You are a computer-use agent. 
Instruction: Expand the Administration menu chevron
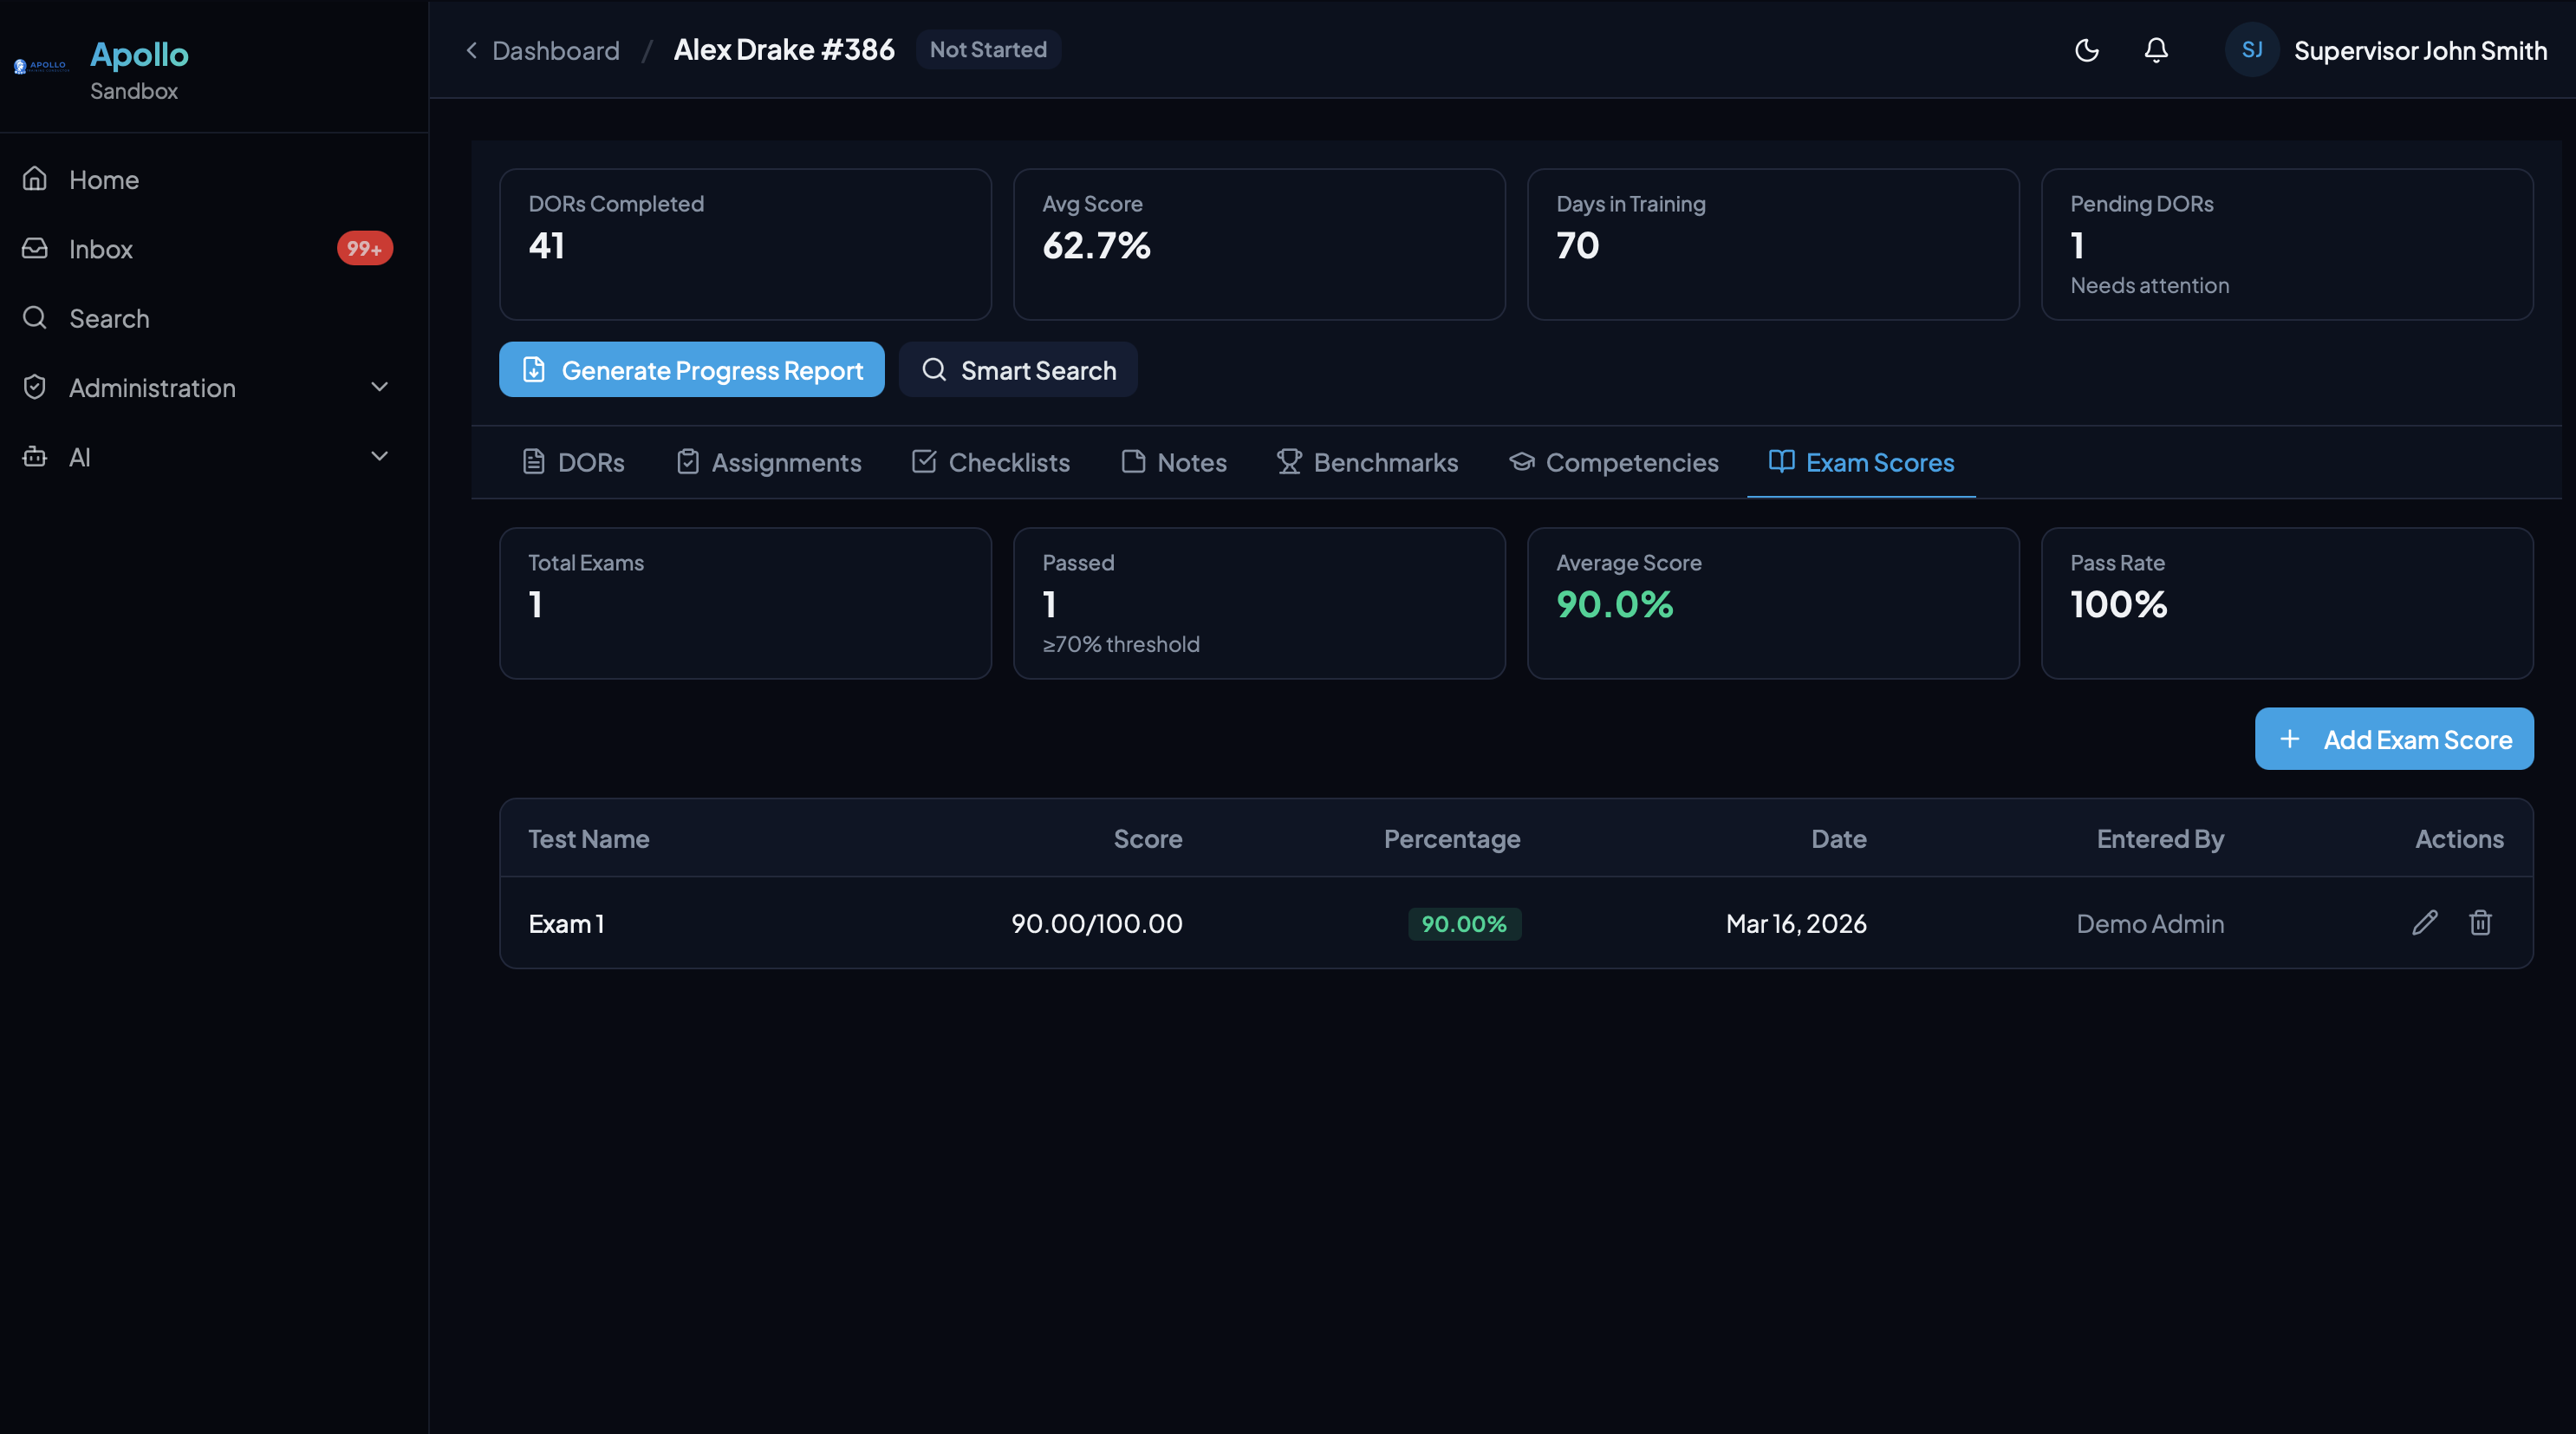(379, 387)
